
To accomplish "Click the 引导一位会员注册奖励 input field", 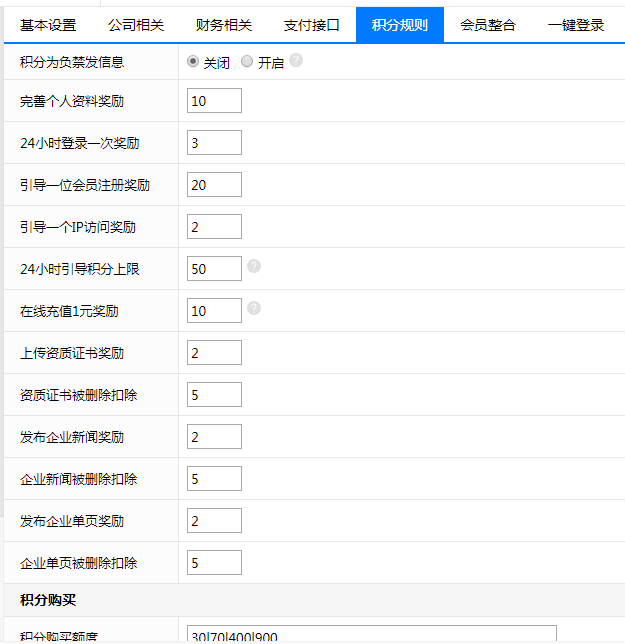I will [x=214, y=185].
